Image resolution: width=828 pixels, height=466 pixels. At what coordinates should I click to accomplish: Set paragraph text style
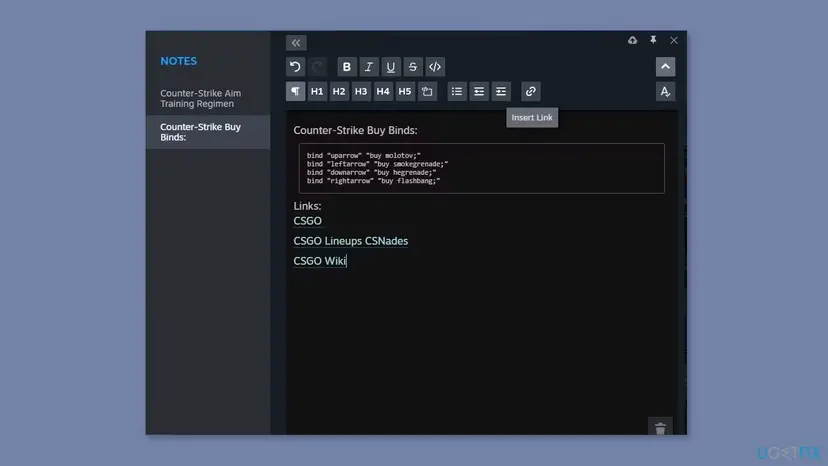tap(295, 91)
